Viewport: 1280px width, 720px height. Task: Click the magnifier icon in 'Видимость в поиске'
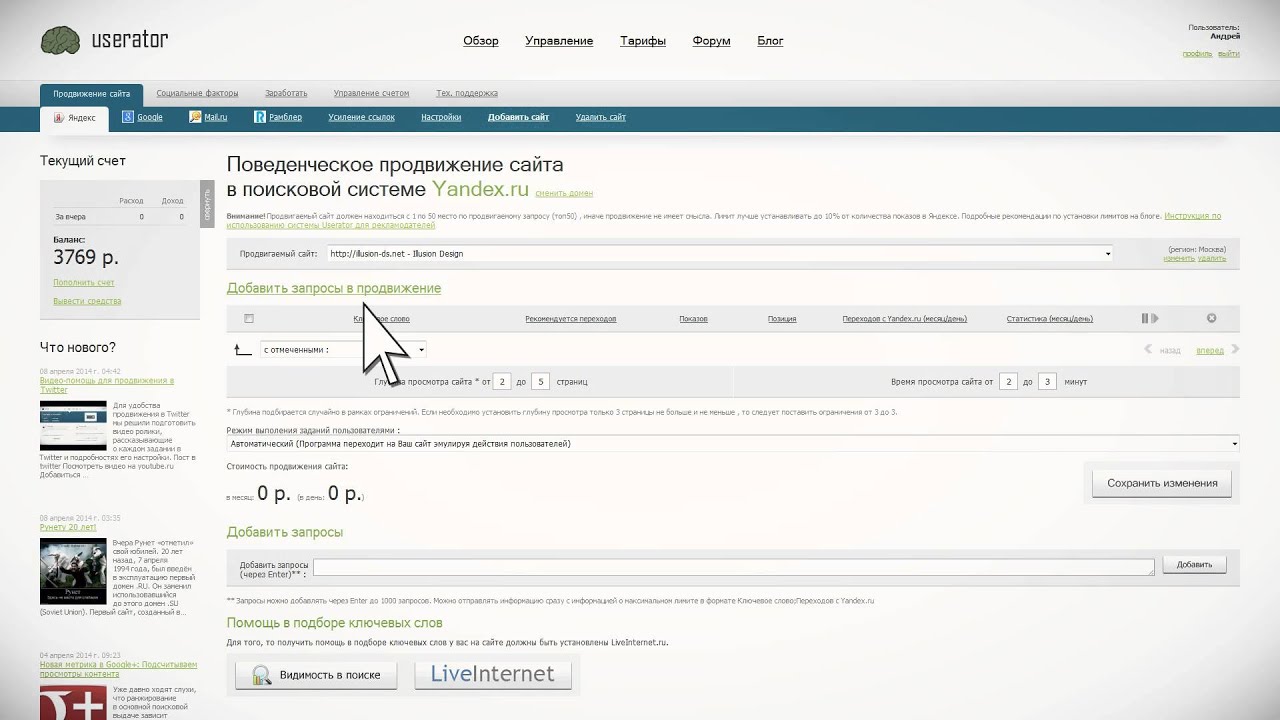click(262, 675)
